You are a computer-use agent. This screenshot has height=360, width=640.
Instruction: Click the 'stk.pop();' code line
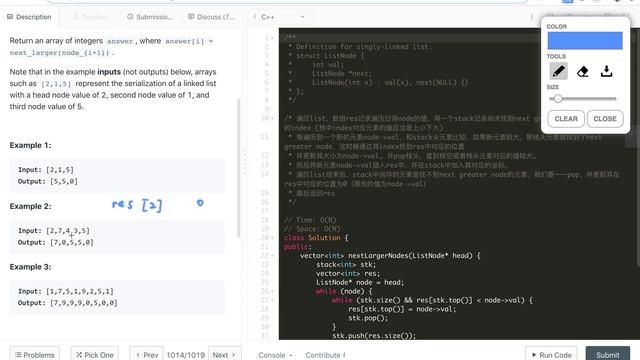368,318
